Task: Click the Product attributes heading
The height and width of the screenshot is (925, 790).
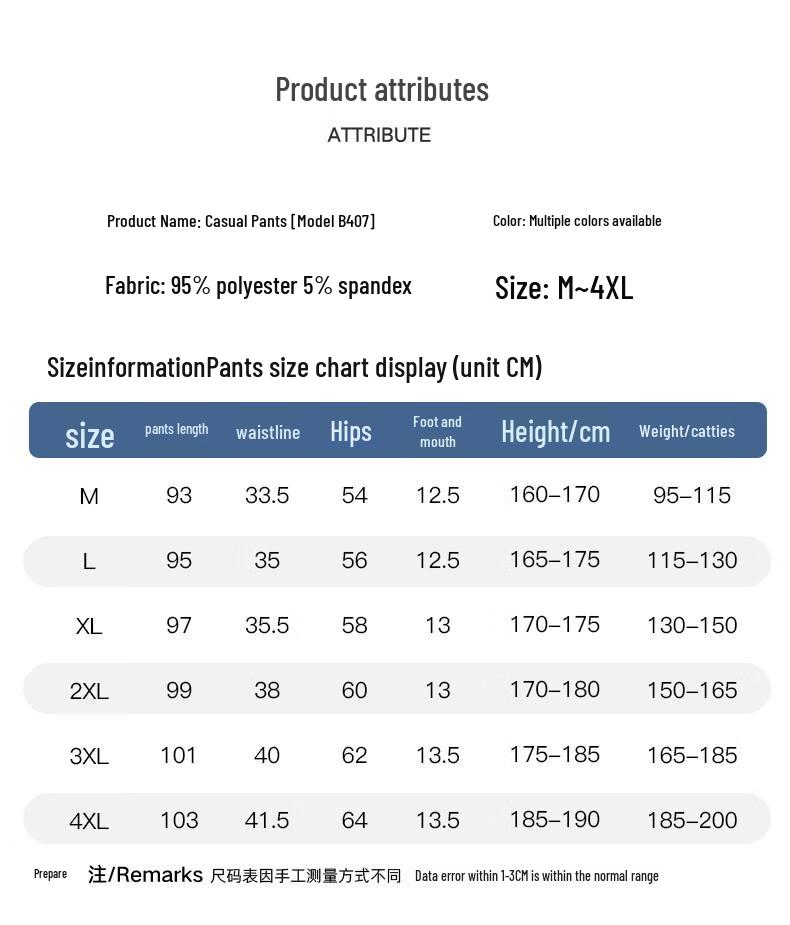Action: [x=382, y=90]
